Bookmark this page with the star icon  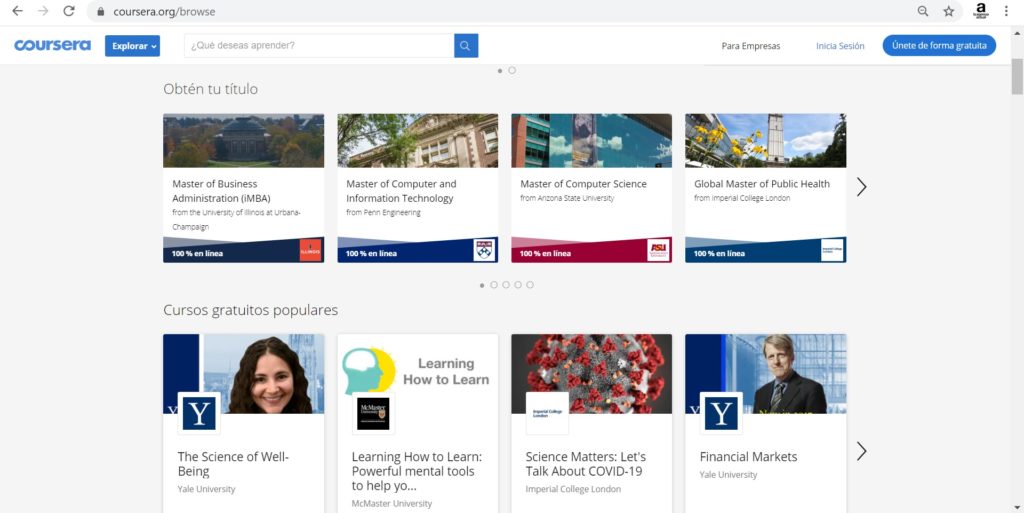click(948, 11)
